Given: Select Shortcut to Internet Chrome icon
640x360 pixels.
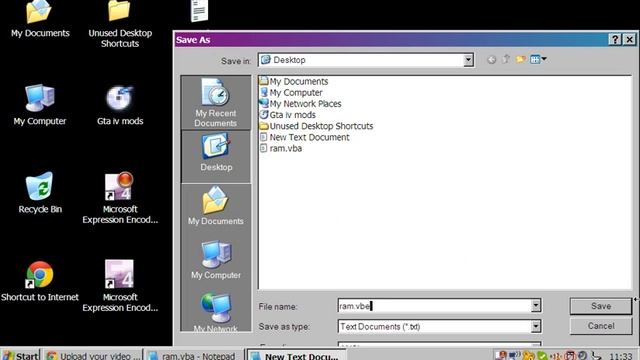Looking at the screenshot, I should pos(40,282).
